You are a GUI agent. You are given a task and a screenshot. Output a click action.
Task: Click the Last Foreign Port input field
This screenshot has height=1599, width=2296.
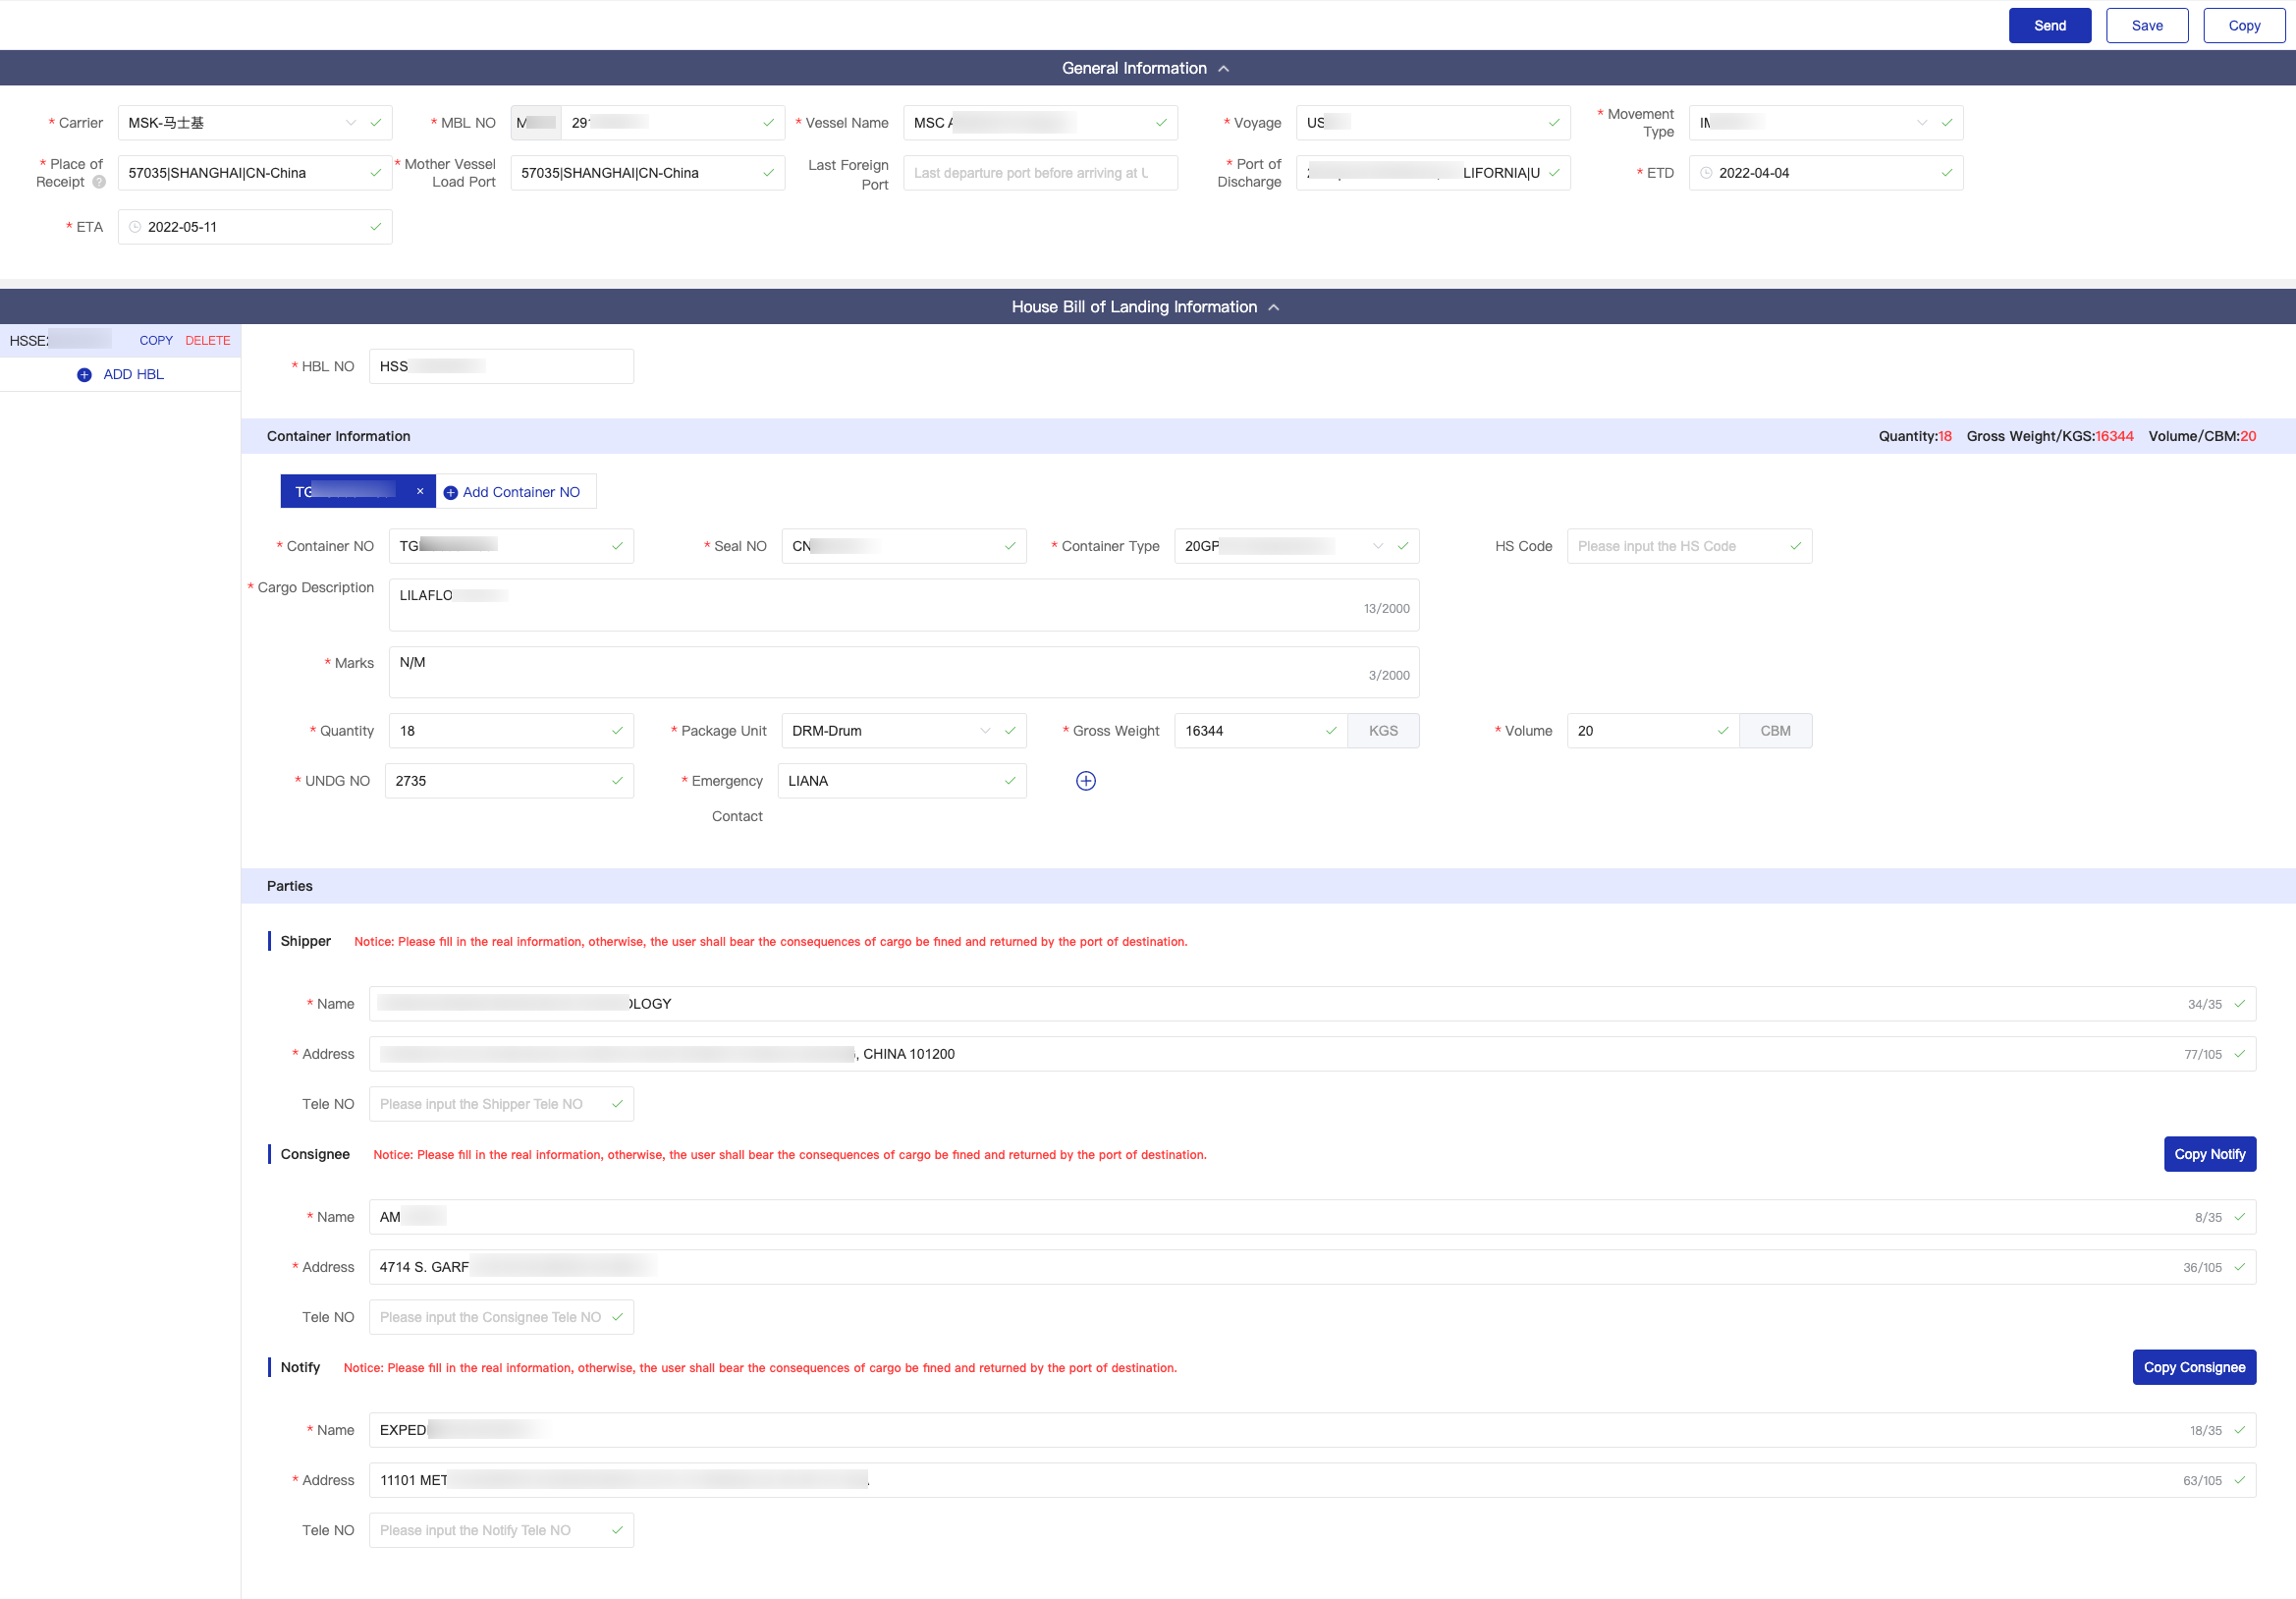coord(1039,173)
